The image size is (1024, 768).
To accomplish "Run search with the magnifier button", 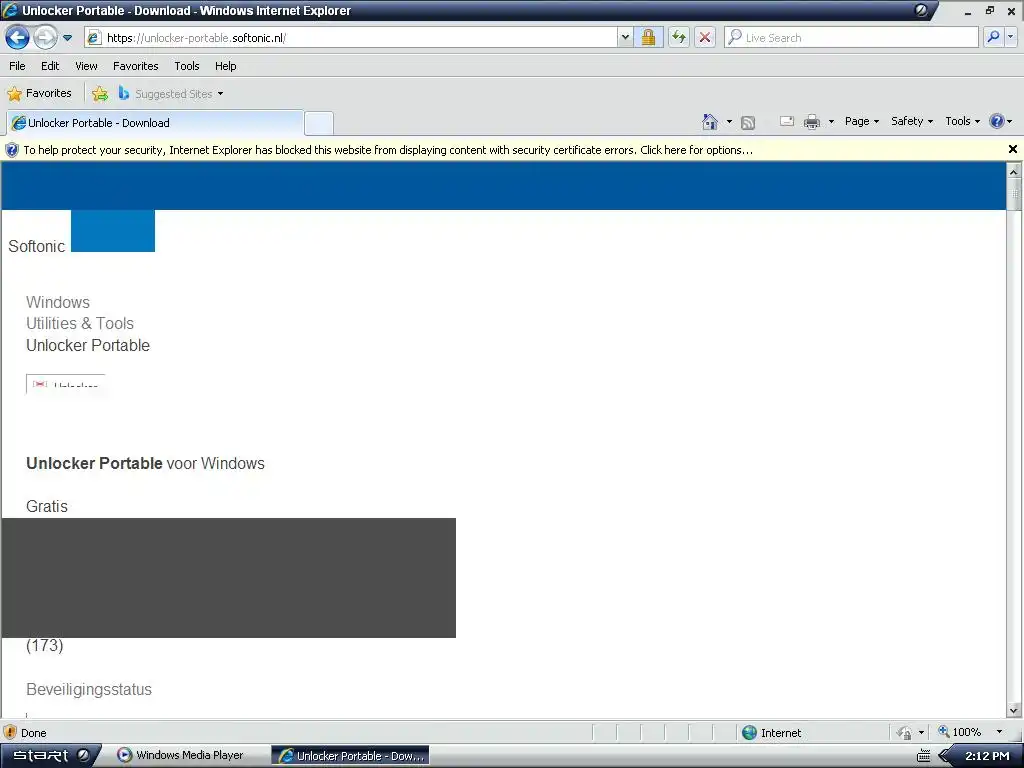I will click(993, 37).
